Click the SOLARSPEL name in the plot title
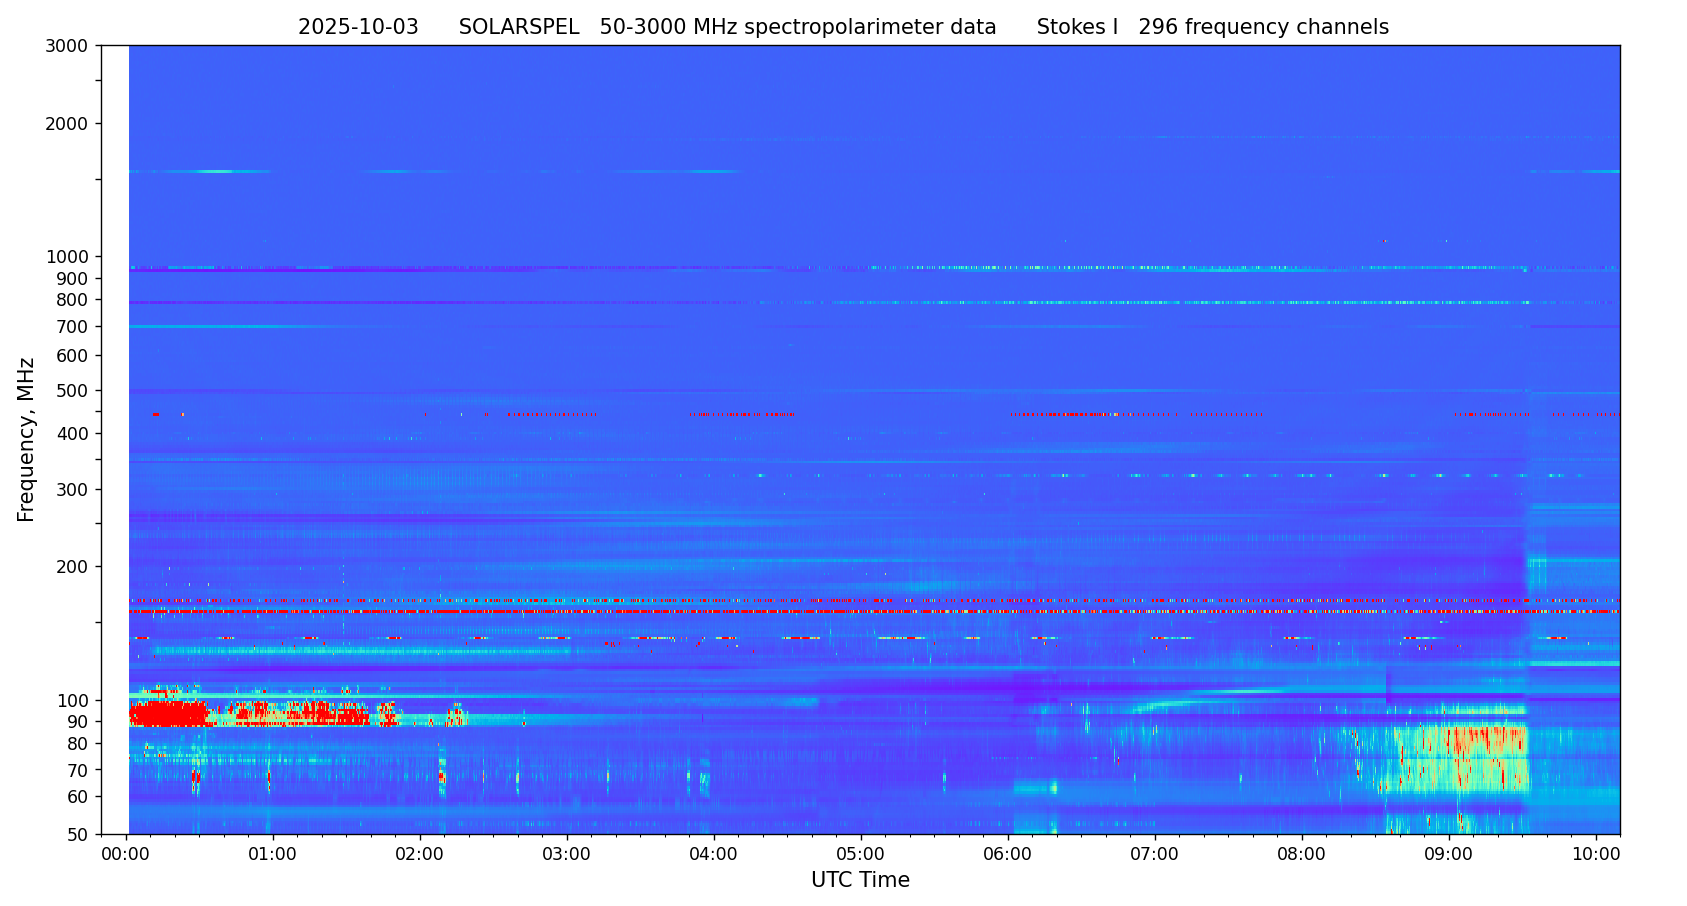 pos(518,28)
